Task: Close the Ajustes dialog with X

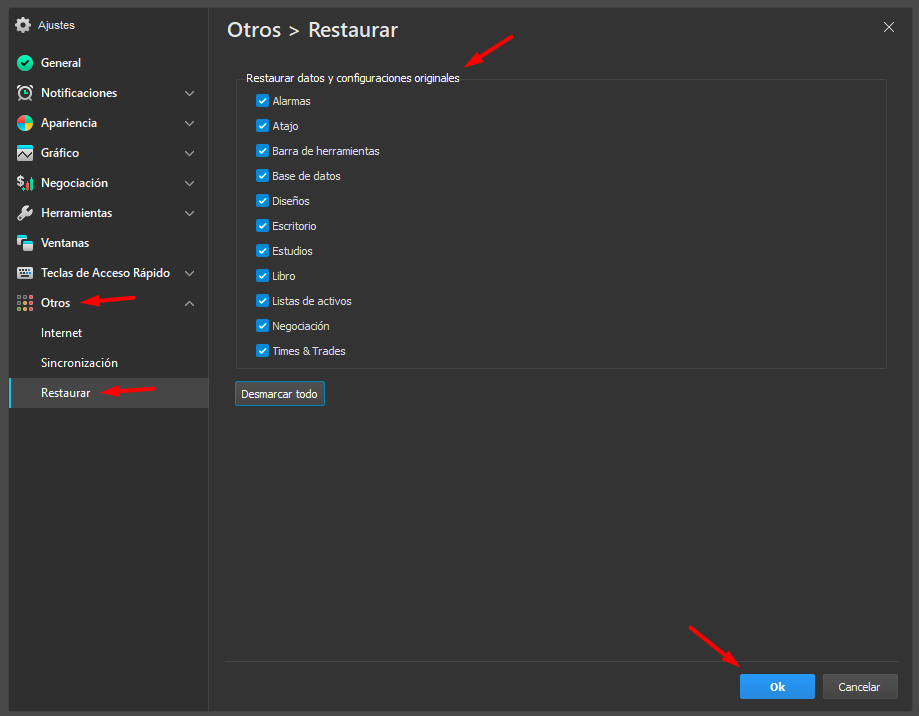Action: [x=888, y=27]
